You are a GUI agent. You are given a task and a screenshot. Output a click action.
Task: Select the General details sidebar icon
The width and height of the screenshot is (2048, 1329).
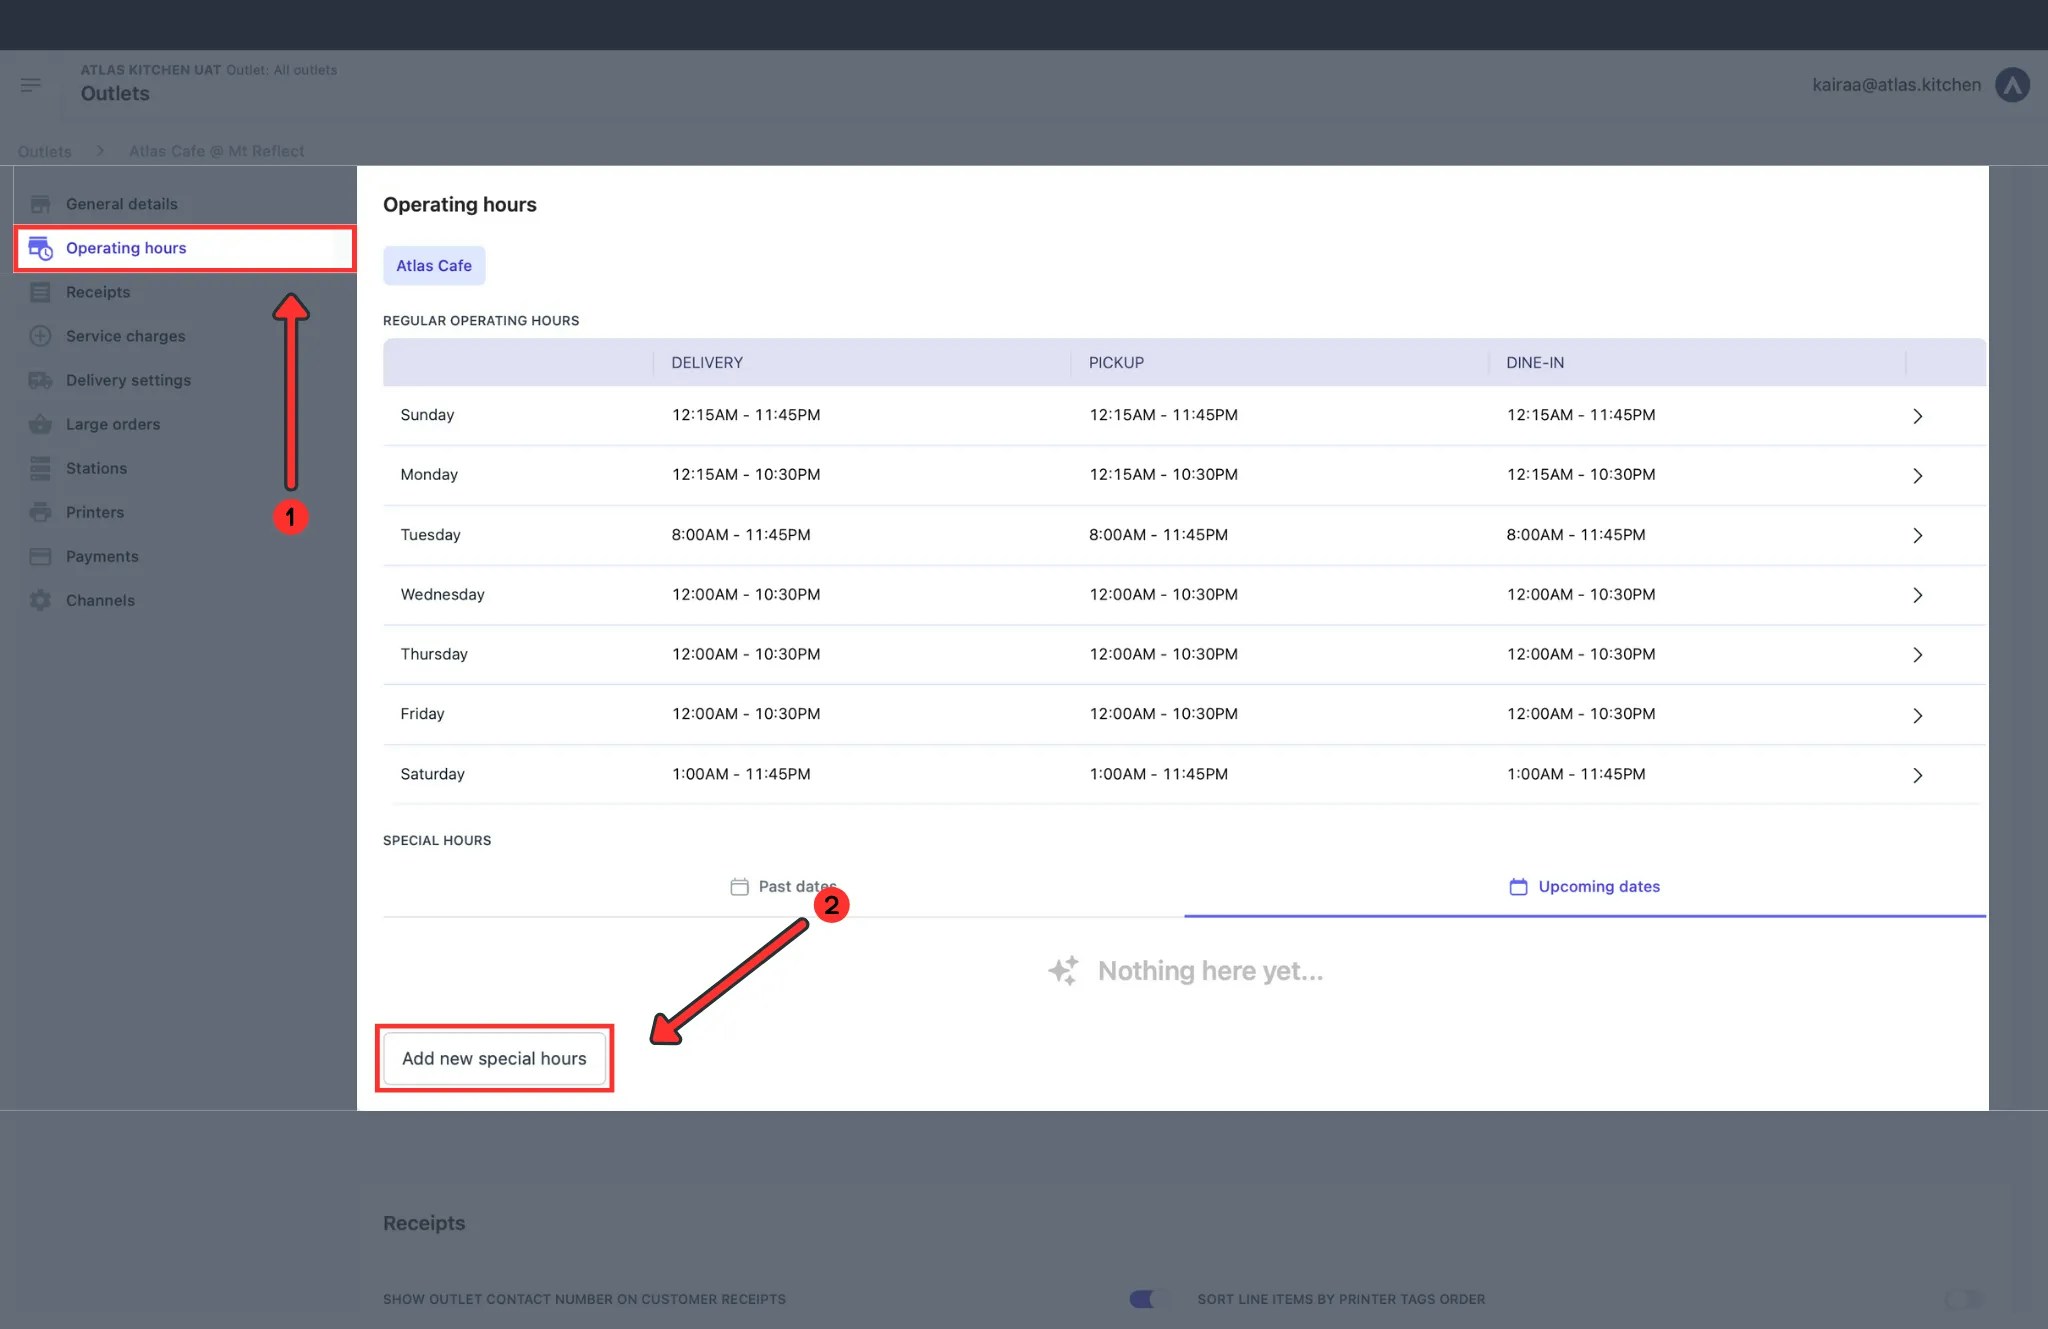[x=41, y=203]
